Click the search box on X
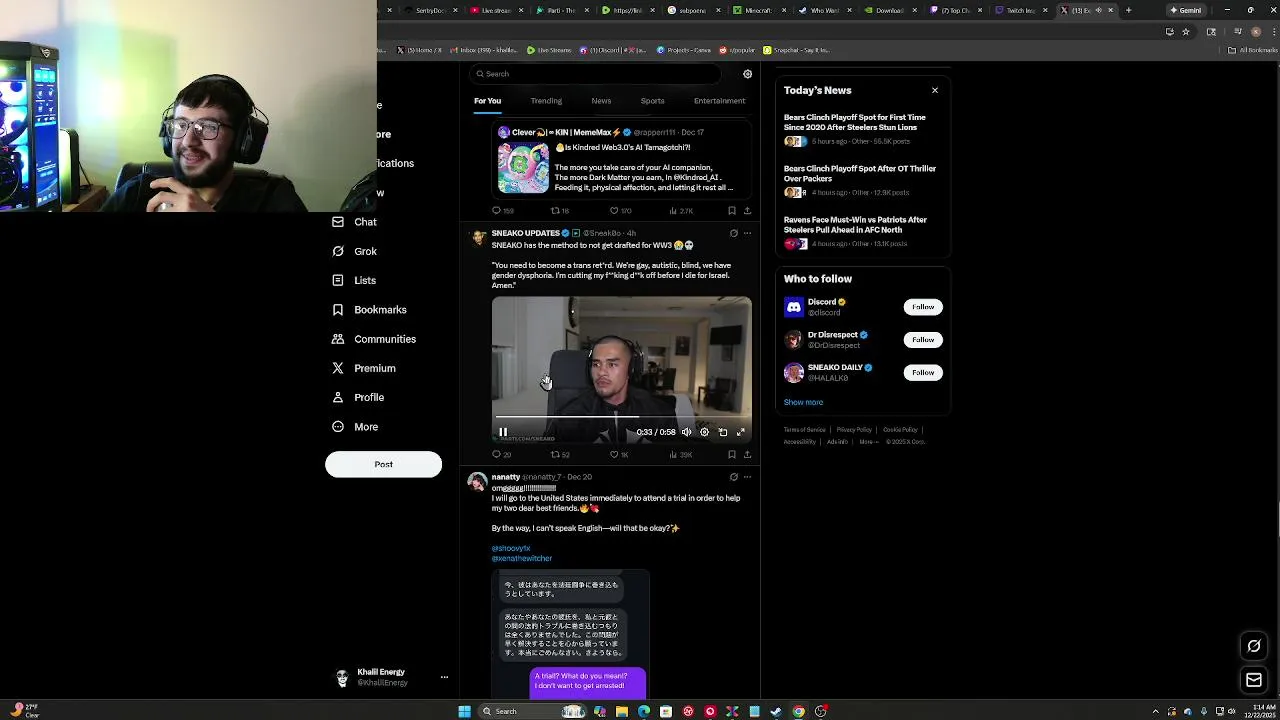The image size is (1280, 720). point(595,74)
